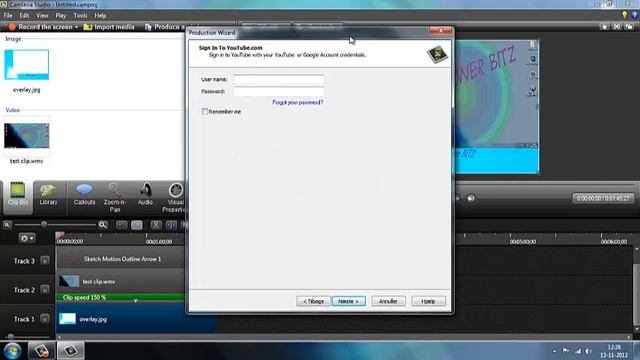Click the Tilbage back button

[313, 301]
